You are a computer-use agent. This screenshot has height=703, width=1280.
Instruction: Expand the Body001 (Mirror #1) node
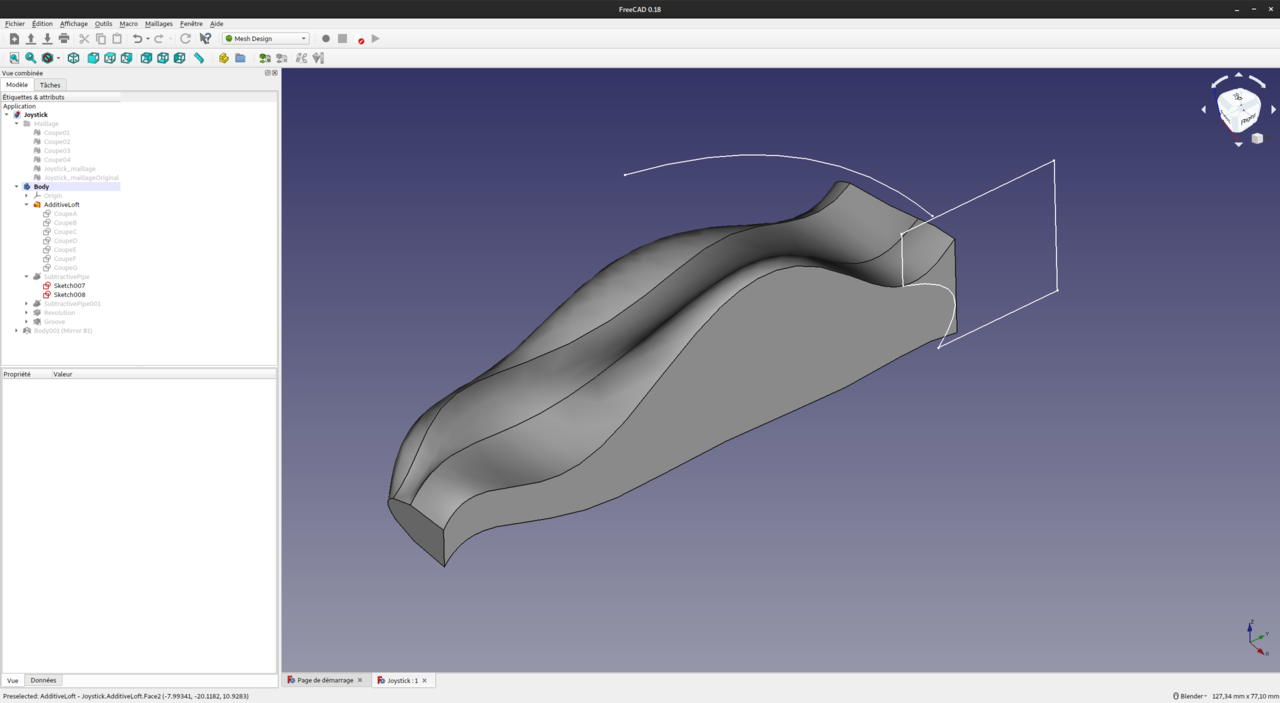click(17, 331)
